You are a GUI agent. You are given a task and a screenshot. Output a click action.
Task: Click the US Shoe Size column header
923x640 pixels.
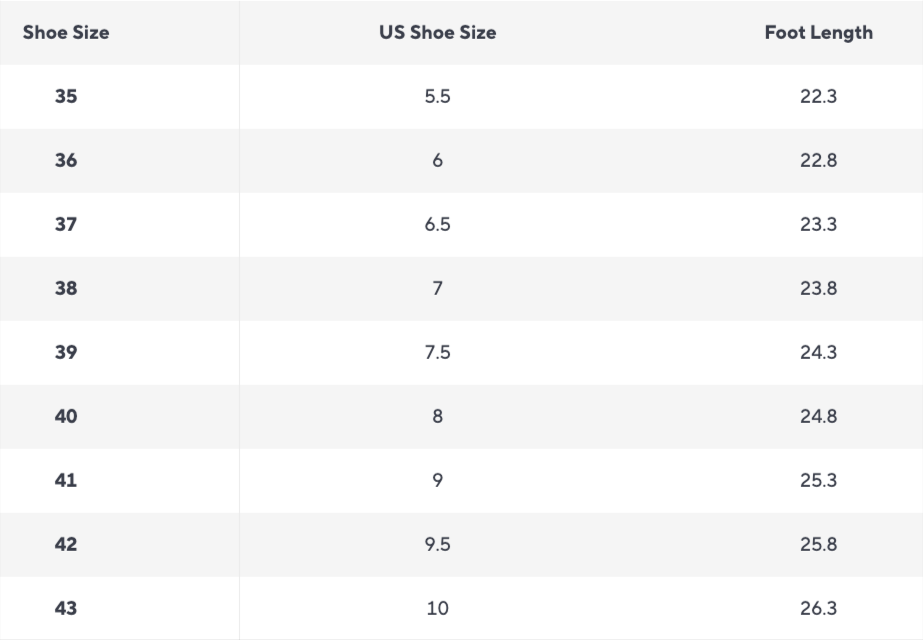point(437,32)
